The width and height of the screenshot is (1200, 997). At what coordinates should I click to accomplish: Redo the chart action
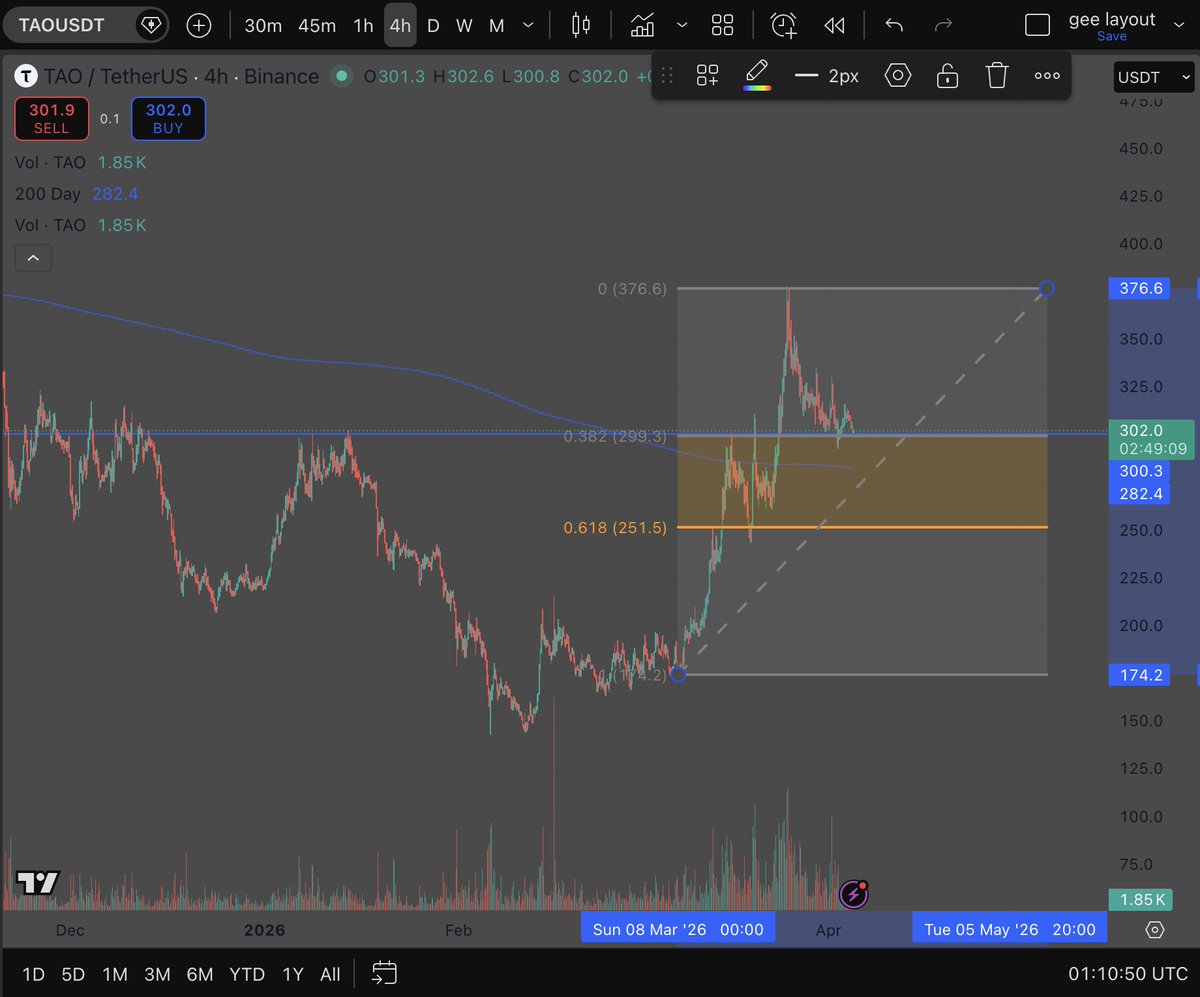click(942, 26)
